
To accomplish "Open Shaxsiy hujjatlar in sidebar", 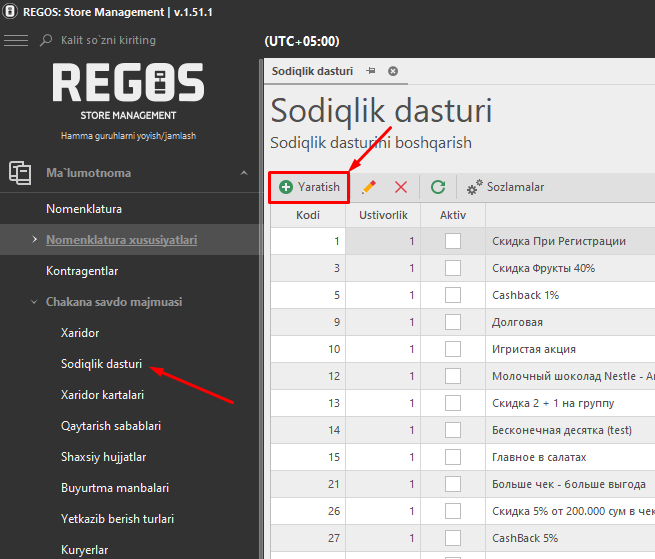I will pos(104,457).
